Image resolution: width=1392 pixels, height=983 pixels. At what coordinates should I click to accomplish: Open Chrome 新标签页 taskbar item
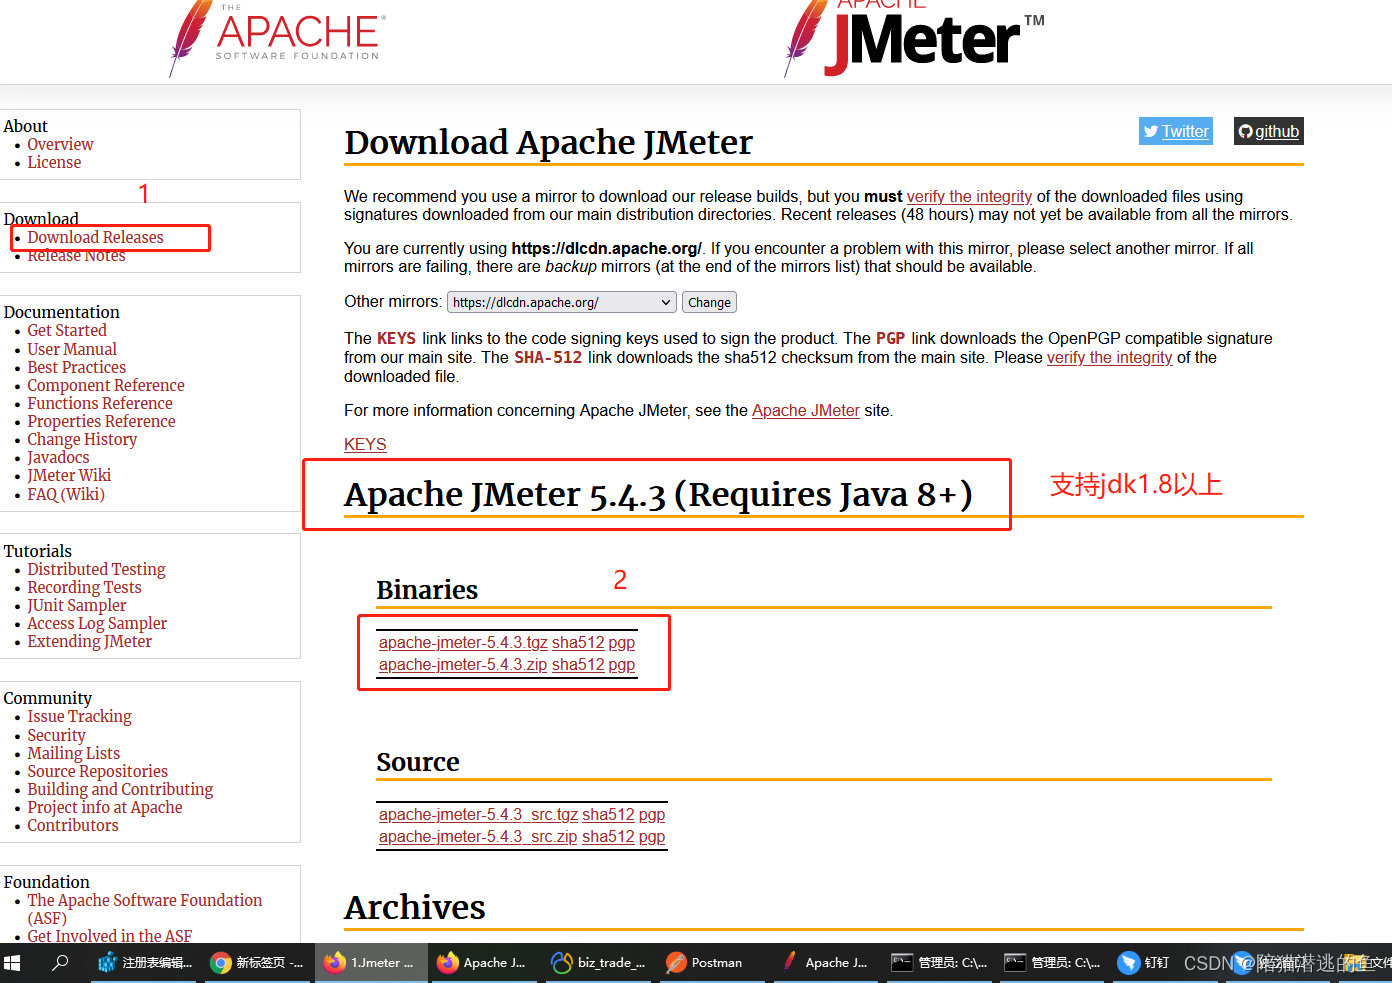257,962
